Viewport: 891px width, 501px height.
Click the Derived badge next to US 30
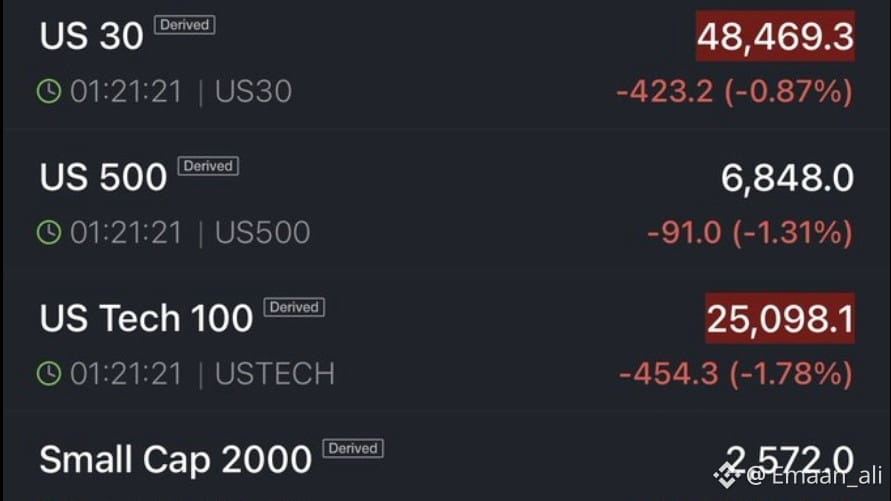pyautogui.click(x=184, y=25)
